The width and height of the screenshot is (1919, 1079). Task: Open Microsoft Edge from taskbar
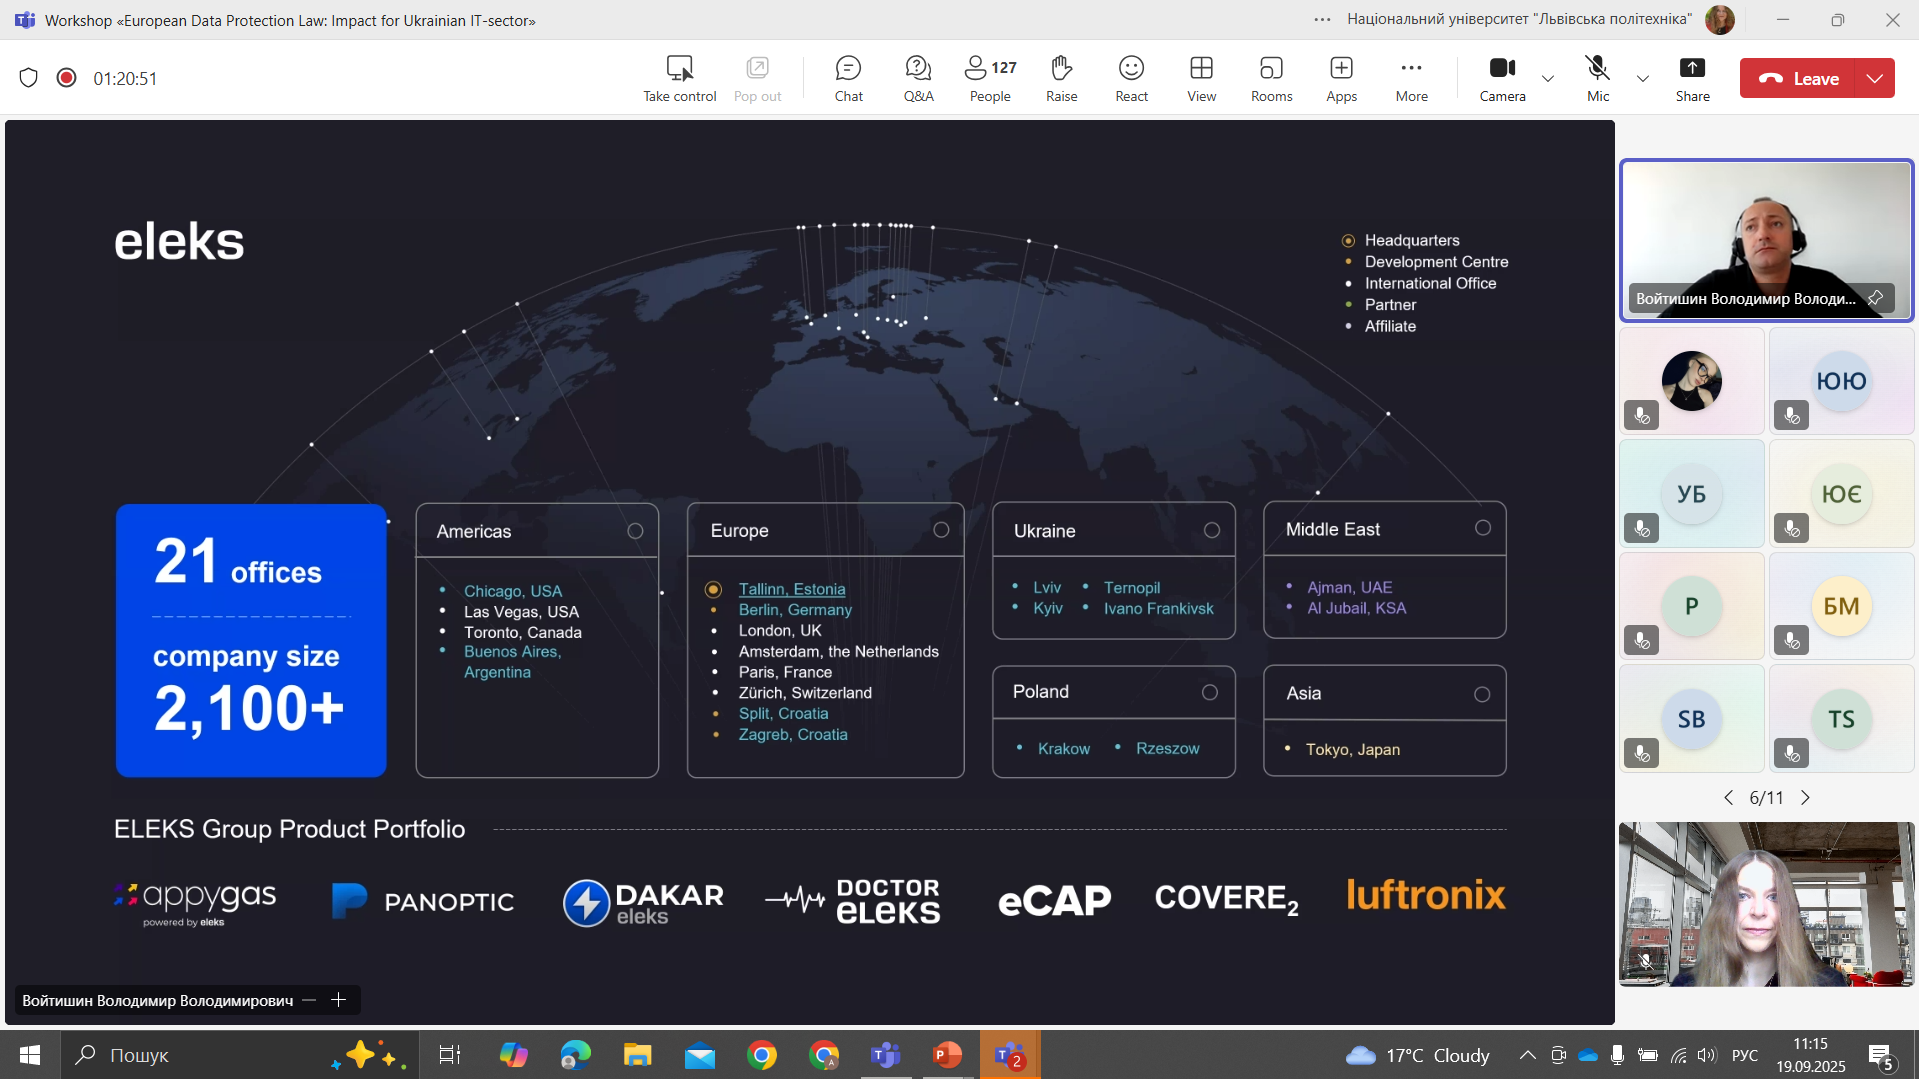point(575,1055)
